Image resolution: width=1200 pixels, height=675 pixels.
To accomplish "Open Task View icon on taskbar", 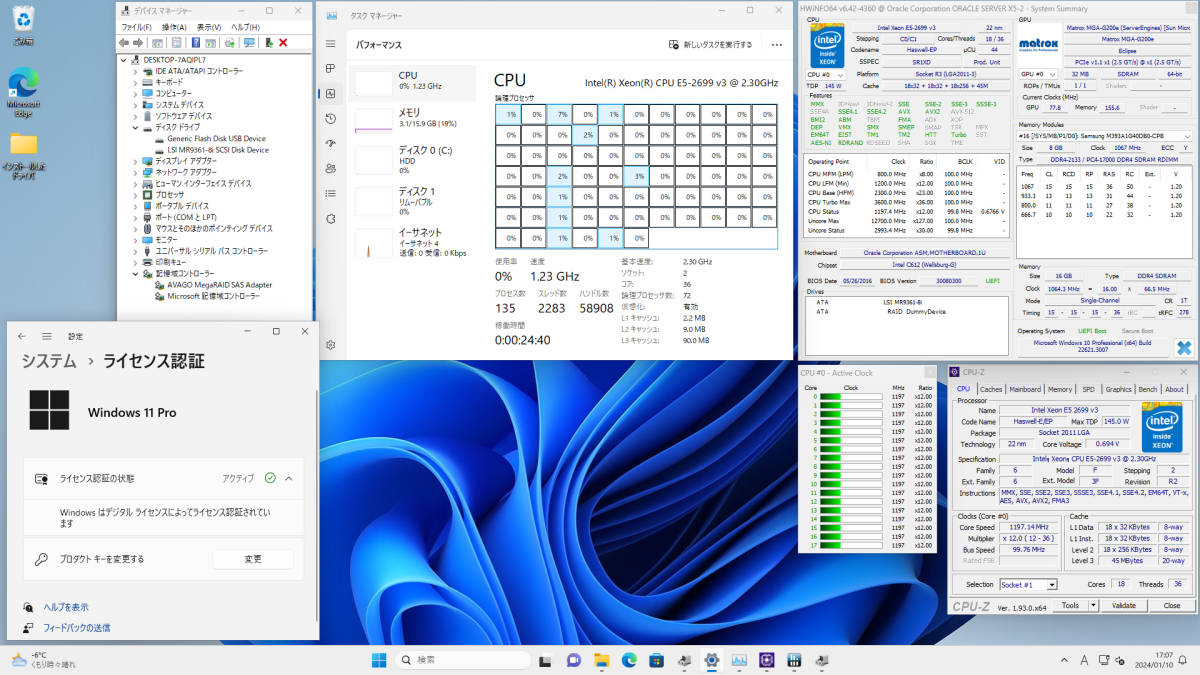I will (x=546, y=660).
